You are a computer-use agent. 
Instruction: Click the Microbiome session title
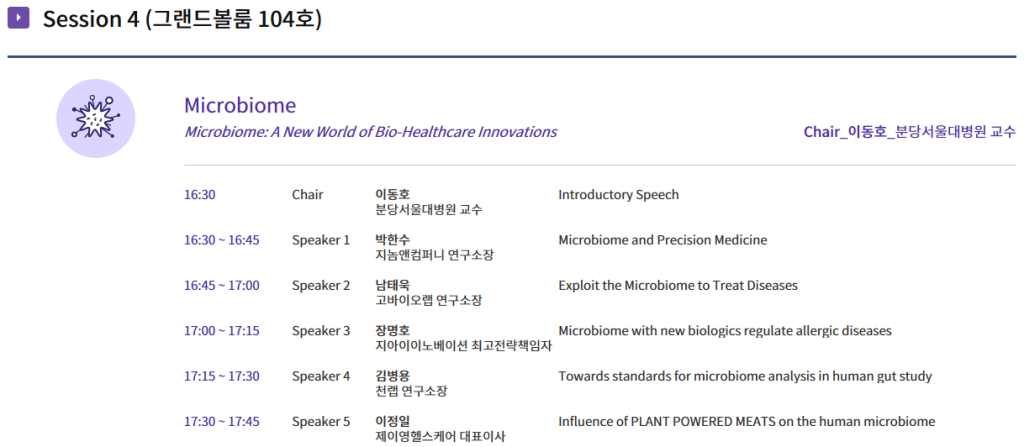pyautogui.click(x=240, y=105)
